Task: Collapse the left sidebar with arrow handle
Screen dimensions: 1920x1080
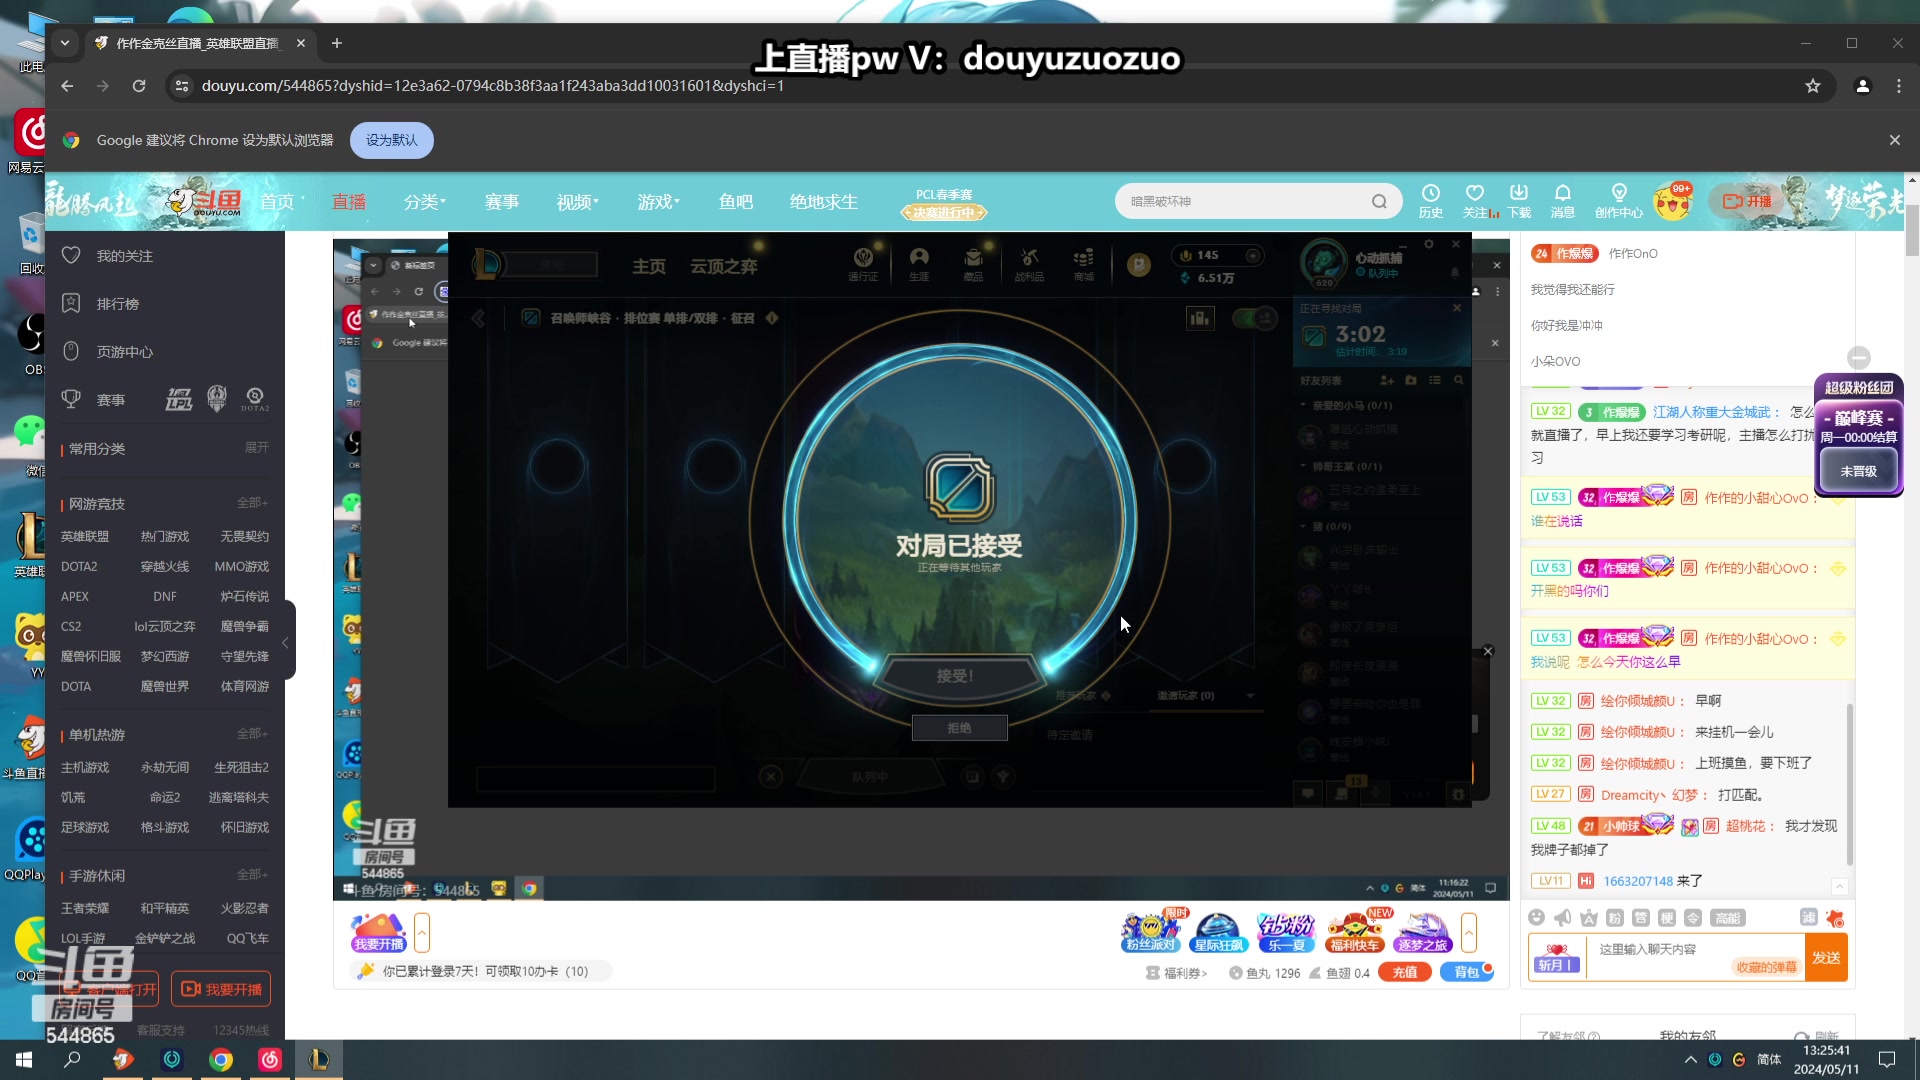Action: [x=287, y=642]
